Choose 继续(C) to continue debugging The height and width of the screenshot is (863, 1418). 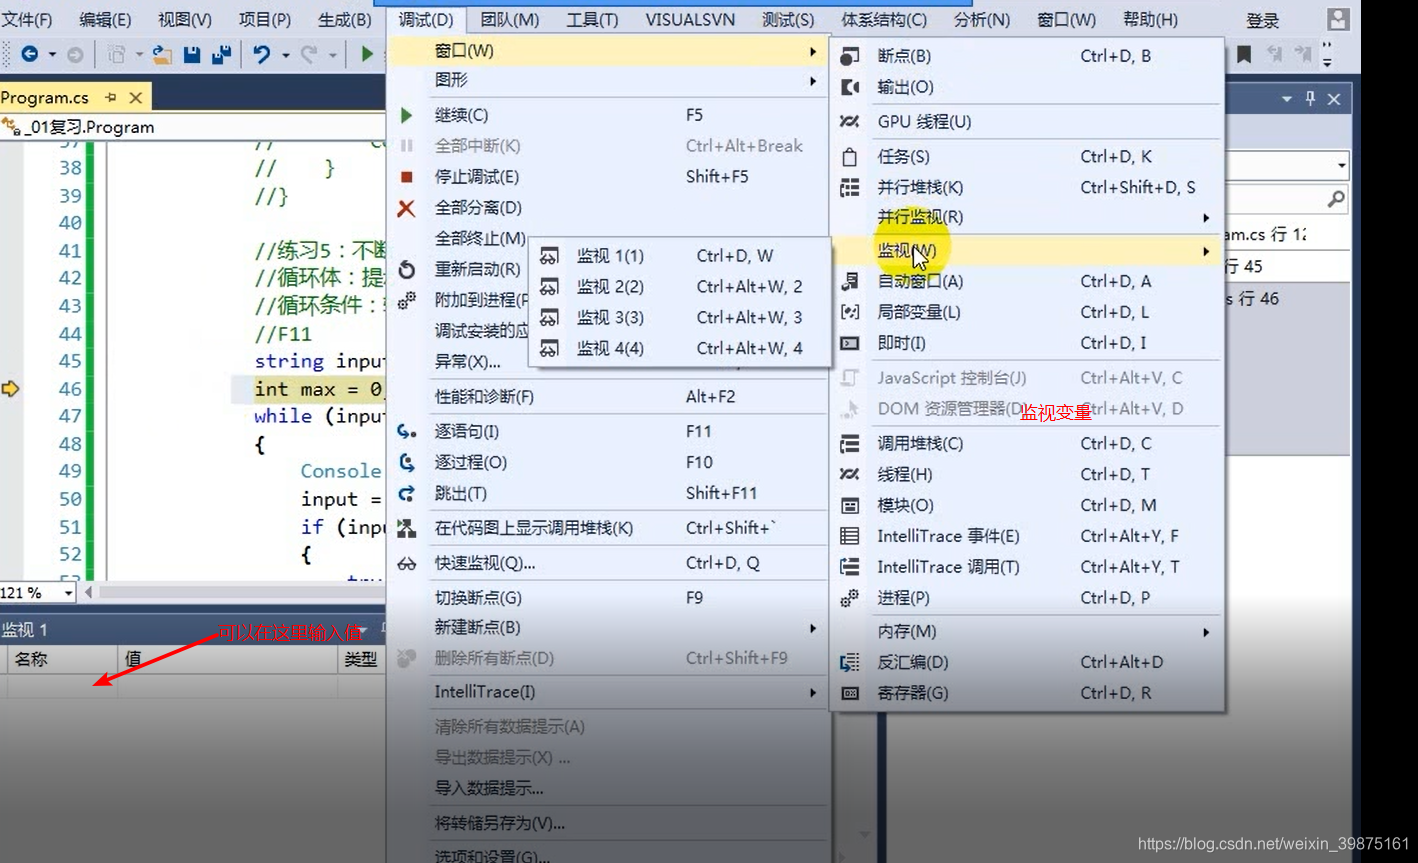coord(609,115)
